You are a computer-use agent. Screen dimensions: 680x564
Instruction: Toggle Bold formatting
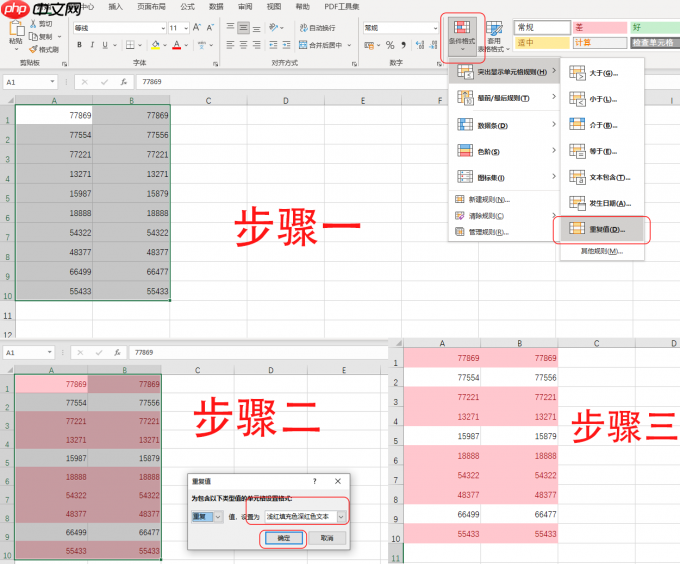coord(79,45)
